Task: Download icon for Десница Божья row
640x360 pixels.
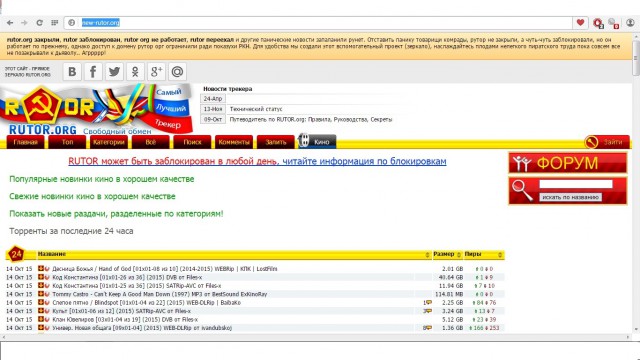Action: pos(41,269)
